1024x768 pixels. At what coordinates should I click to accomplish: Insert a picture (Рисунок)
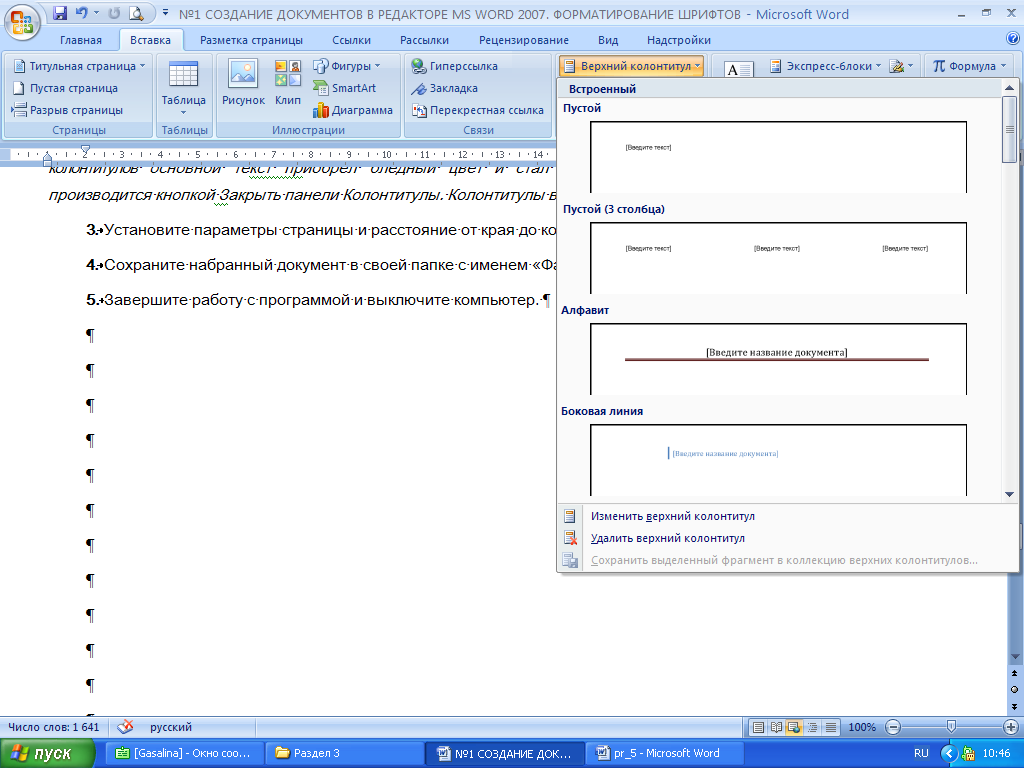tap(243, 83)
